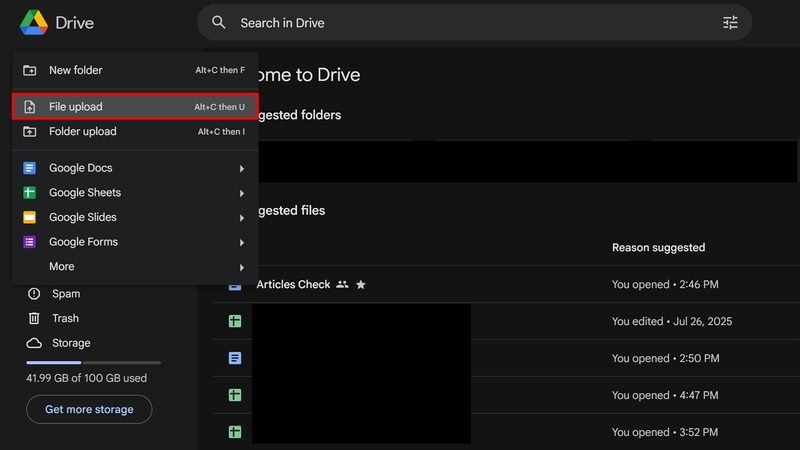Expand the Google Docs submenu arrow
This screenshot has height=450, width=800.
coord(241,168)
